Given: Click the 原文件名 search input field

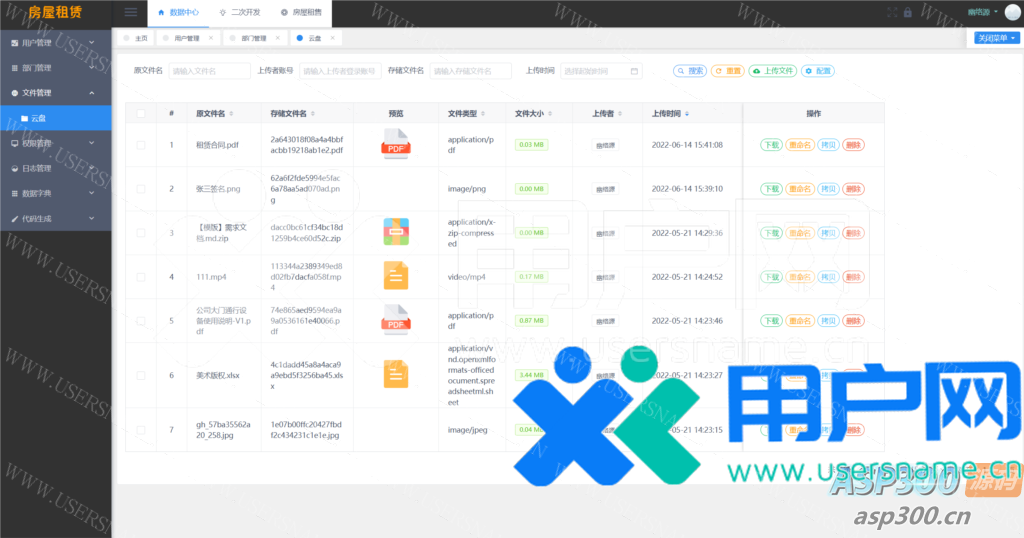Looking at the screenshot, I should (x=209, y=71).
